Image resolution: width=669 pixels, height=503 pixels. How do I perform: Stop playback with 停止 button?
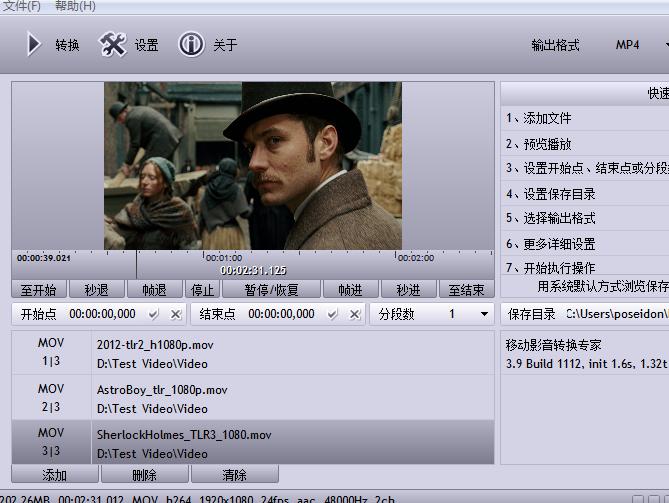click(x=203, y=290)
